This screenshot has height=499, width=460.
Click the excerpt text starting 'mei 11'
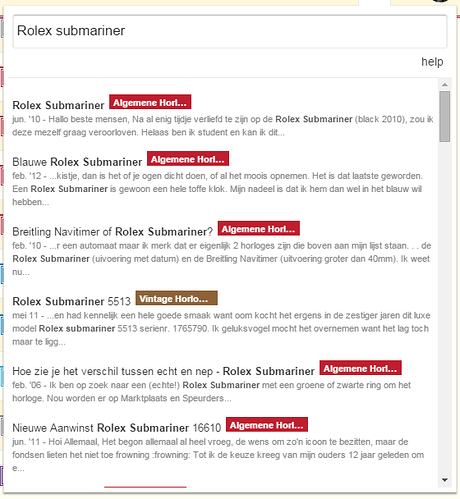coord(221,328)
